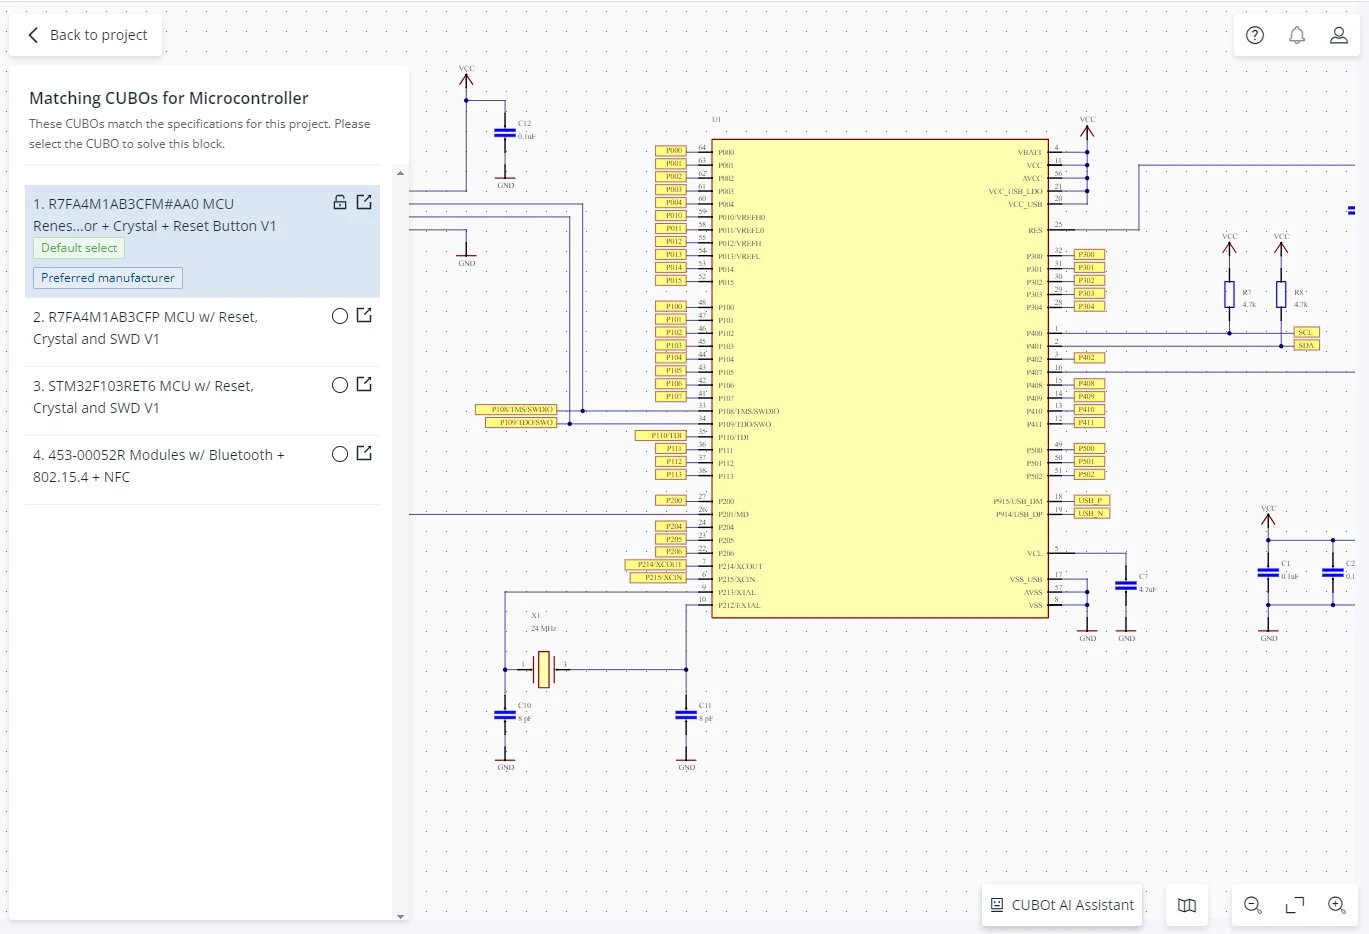The width and height of the screenshot is (1369, 934).
Task: Select the R7FA4M1AB3CFP MCU radio button
Action: click(x=340, y=316)
